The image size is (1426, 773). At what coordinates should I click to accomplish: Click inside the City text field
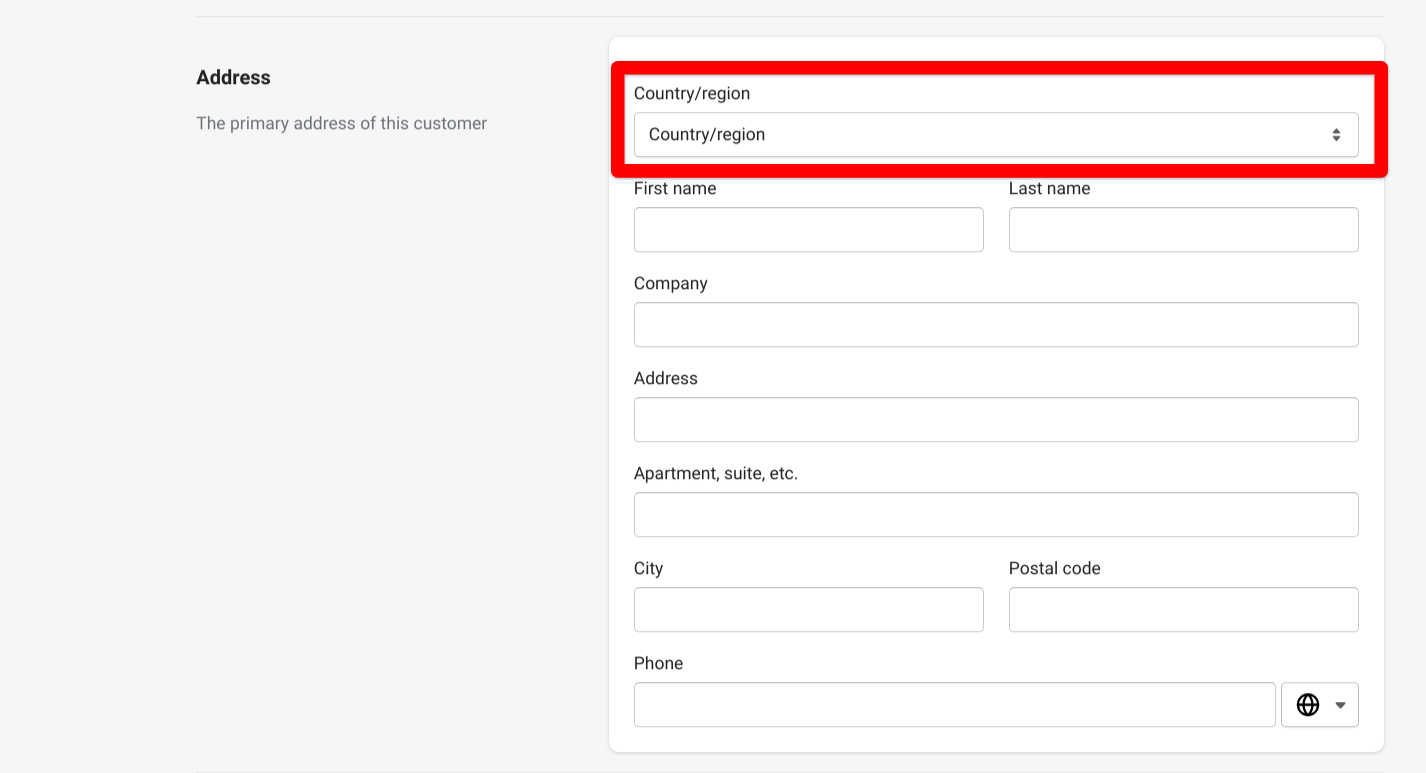click(x=808, y=610)
